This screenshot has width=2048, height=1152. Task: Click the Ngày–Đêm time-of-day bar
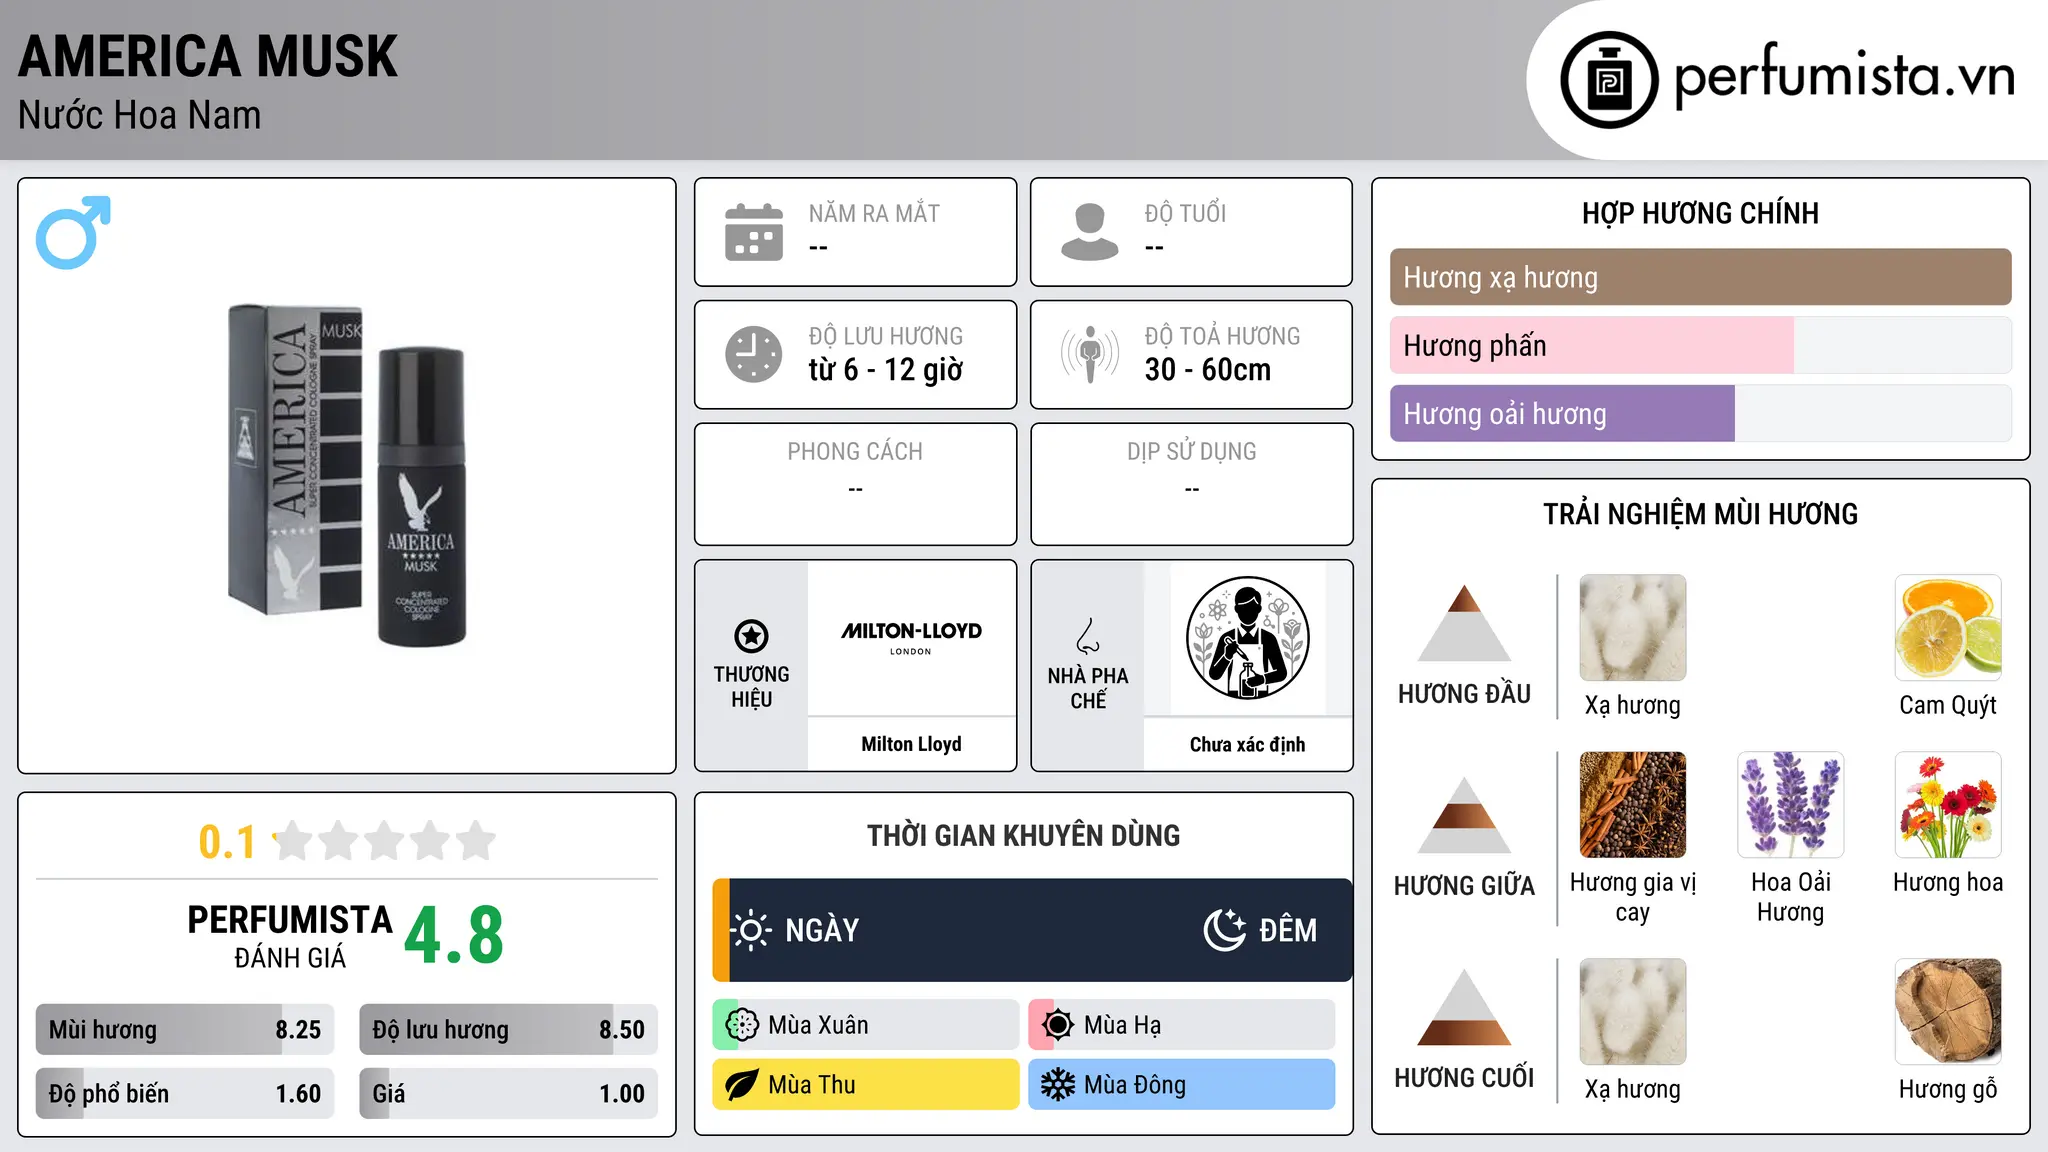[x=1032, y=930]
